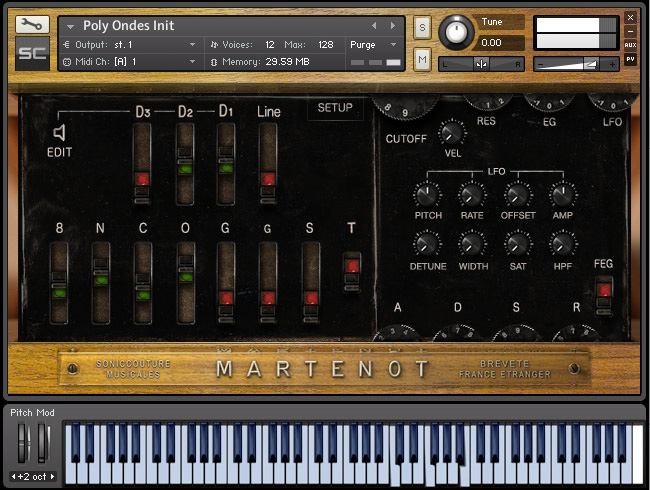This screenshot has height=490, width=650.
Task: Load previous preset with left arrow
Action: (x=374, y=26)
